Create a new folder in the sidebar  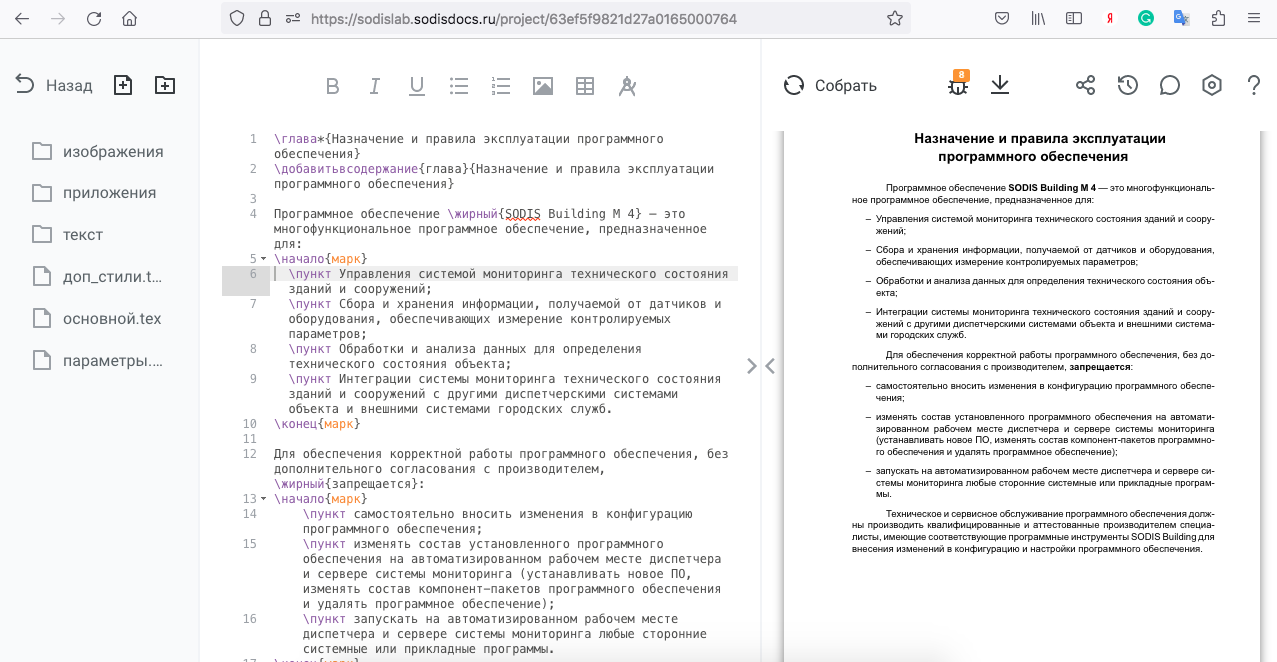[164, 85]
